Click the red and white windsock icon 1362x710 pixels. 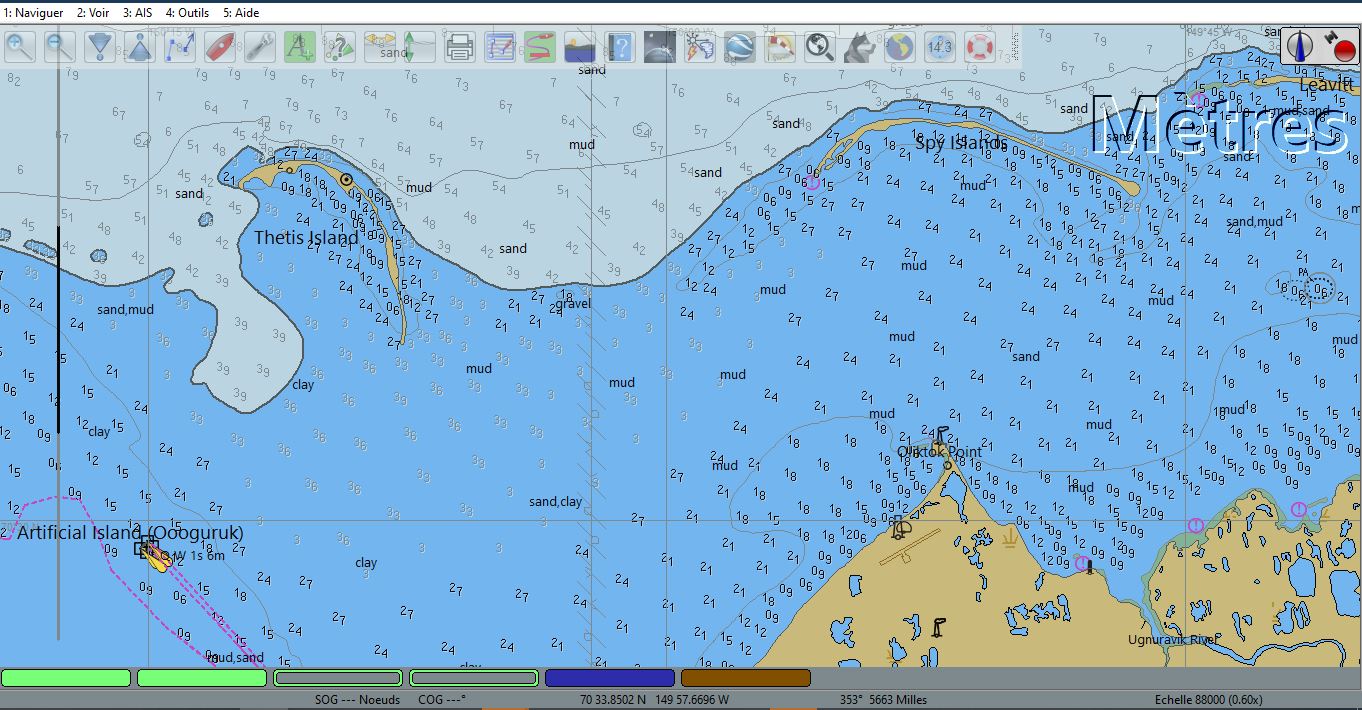780,47
